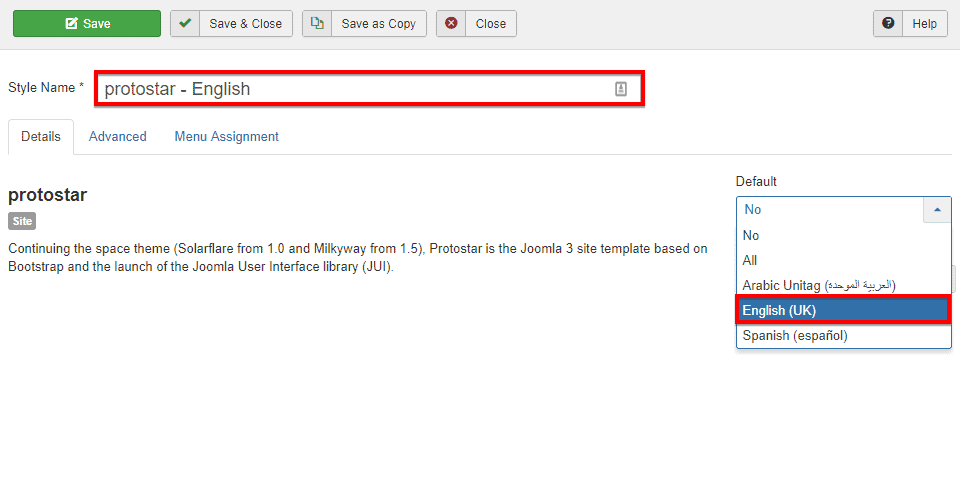
Task: Click inside the Style Name input field
Action: pos(369,89)
